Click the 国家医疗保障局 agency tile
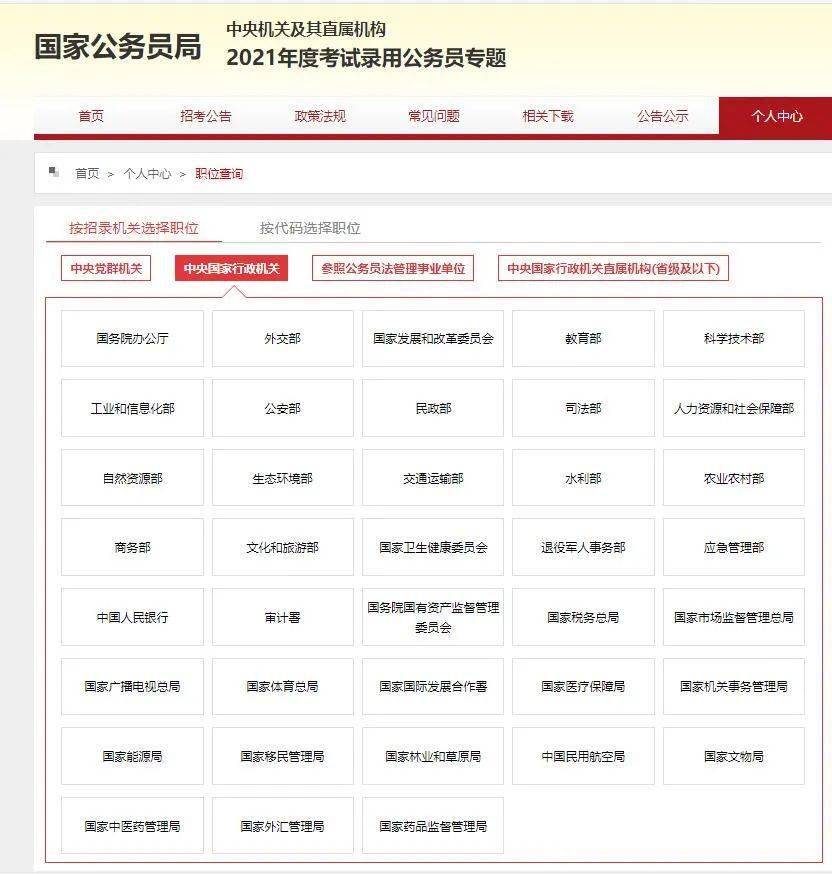Screen dimensions: 832x874 [583, 686]
